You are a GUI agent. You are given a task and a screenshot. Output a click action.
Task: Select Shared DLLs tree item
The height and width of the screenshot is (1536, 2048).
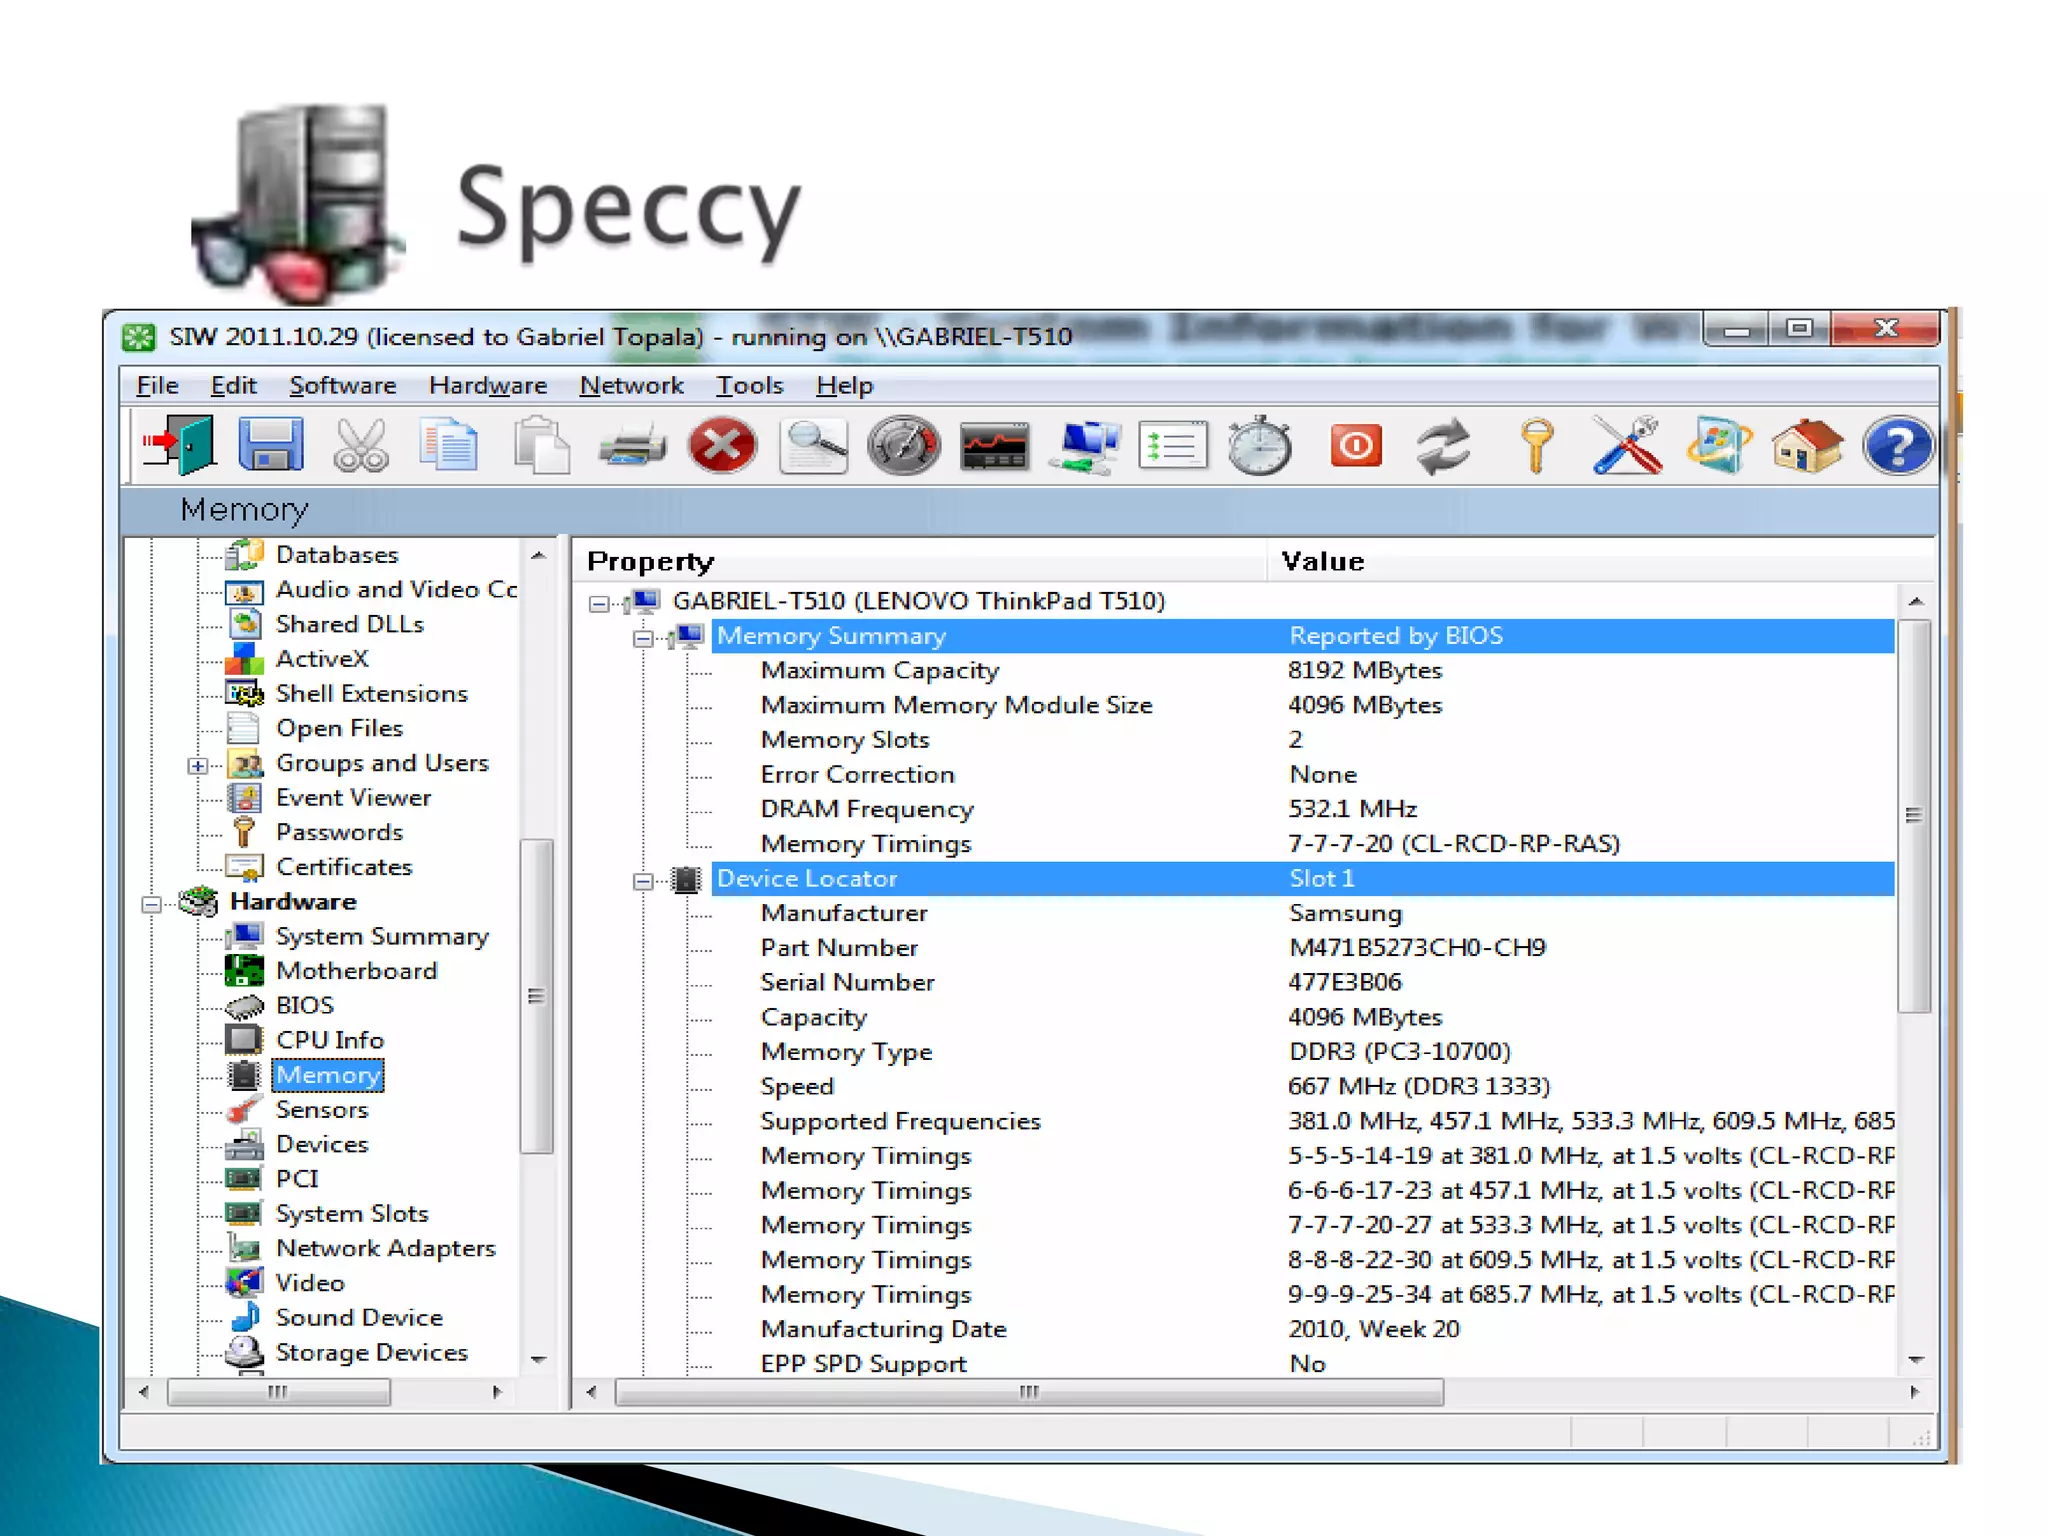(x=350, y=624)
